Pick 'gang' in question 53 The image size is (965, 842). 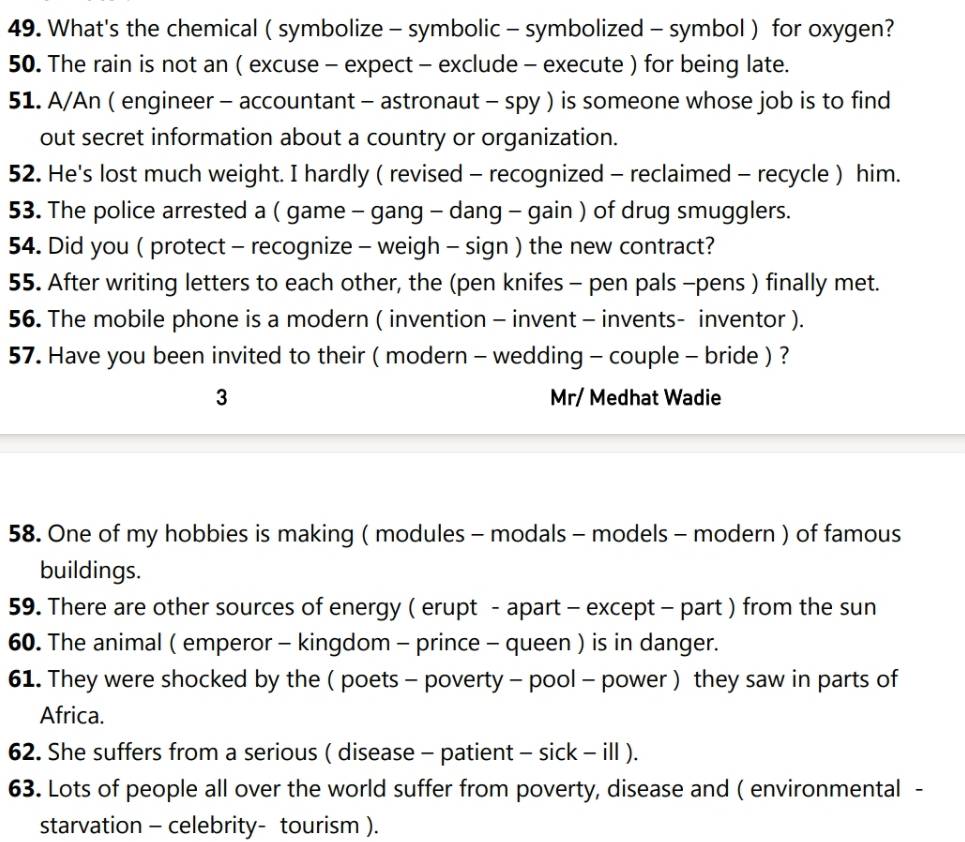pyautogui.click(x=396, y=211)
